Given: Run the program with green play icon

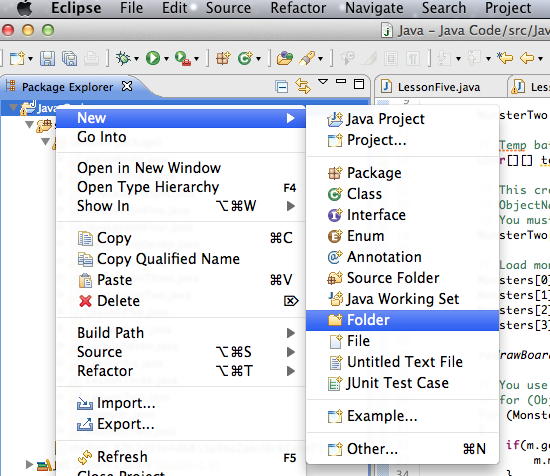Looking at the screenshot, I should tap(153, 58).
